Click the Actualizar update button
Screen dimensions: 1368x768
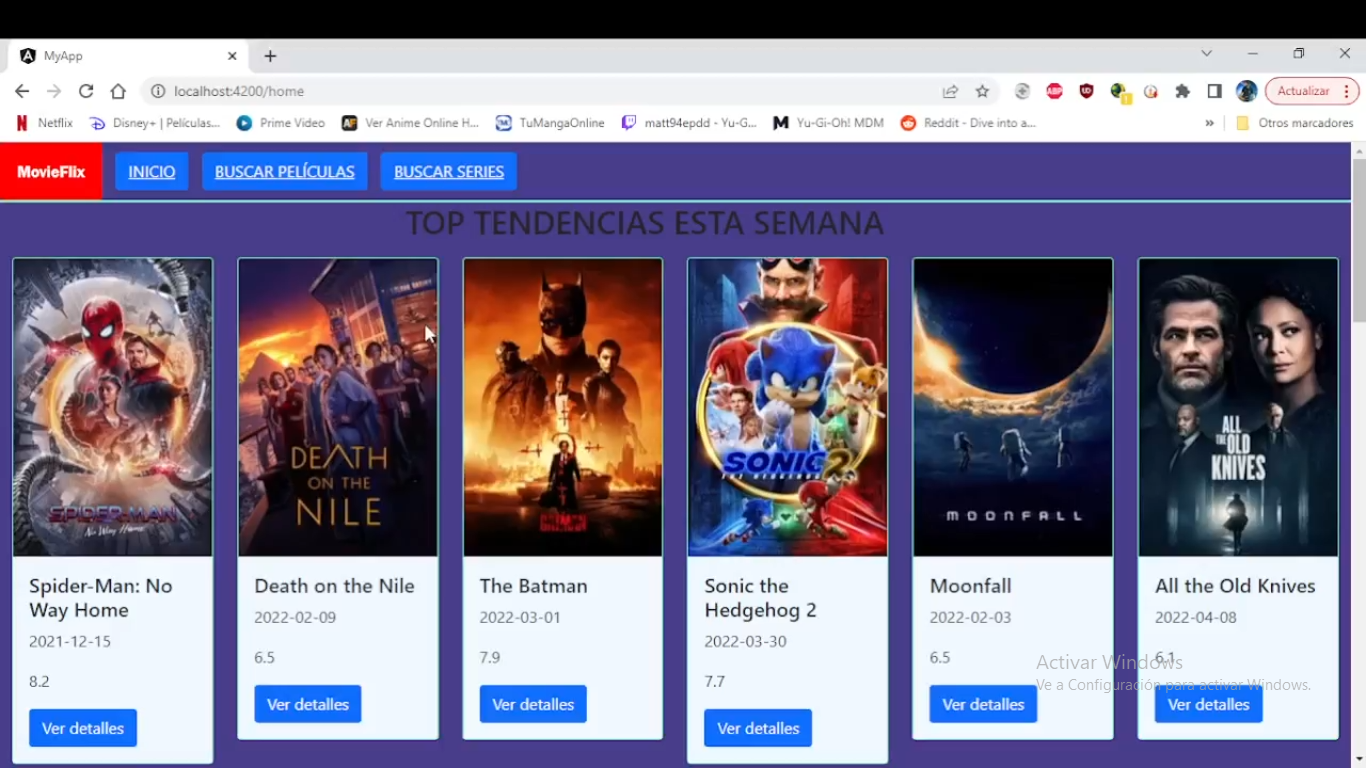(x=1312, y=91)
